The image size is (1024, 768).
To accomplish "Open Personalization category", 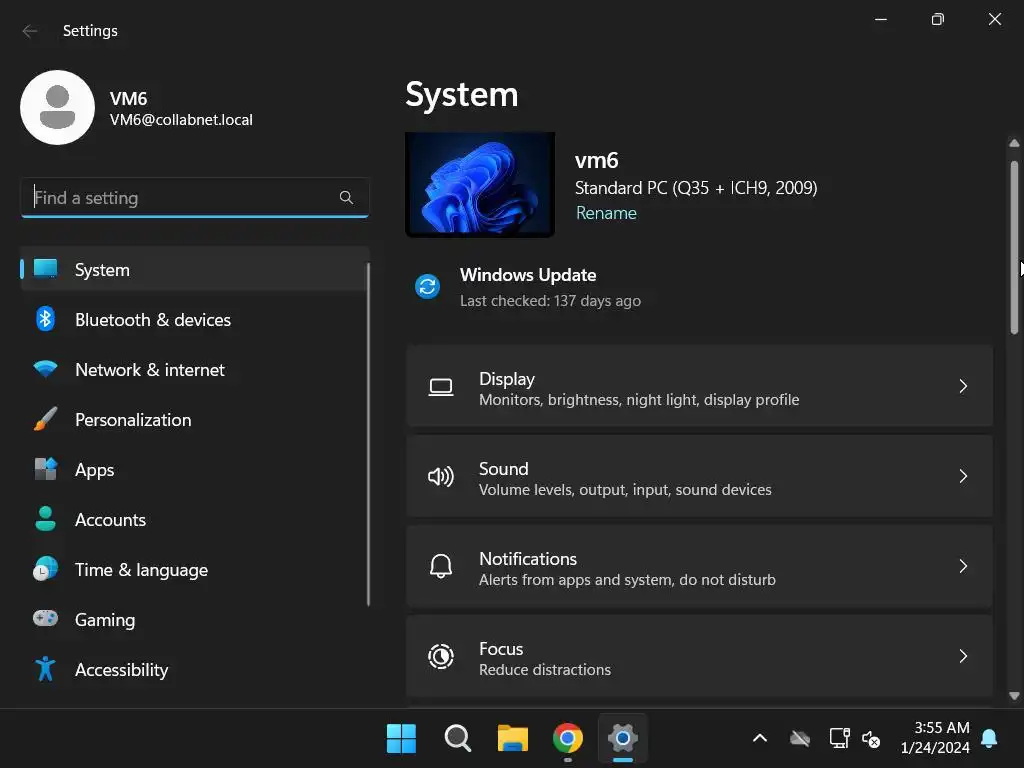I will click(x=195, y=420).
